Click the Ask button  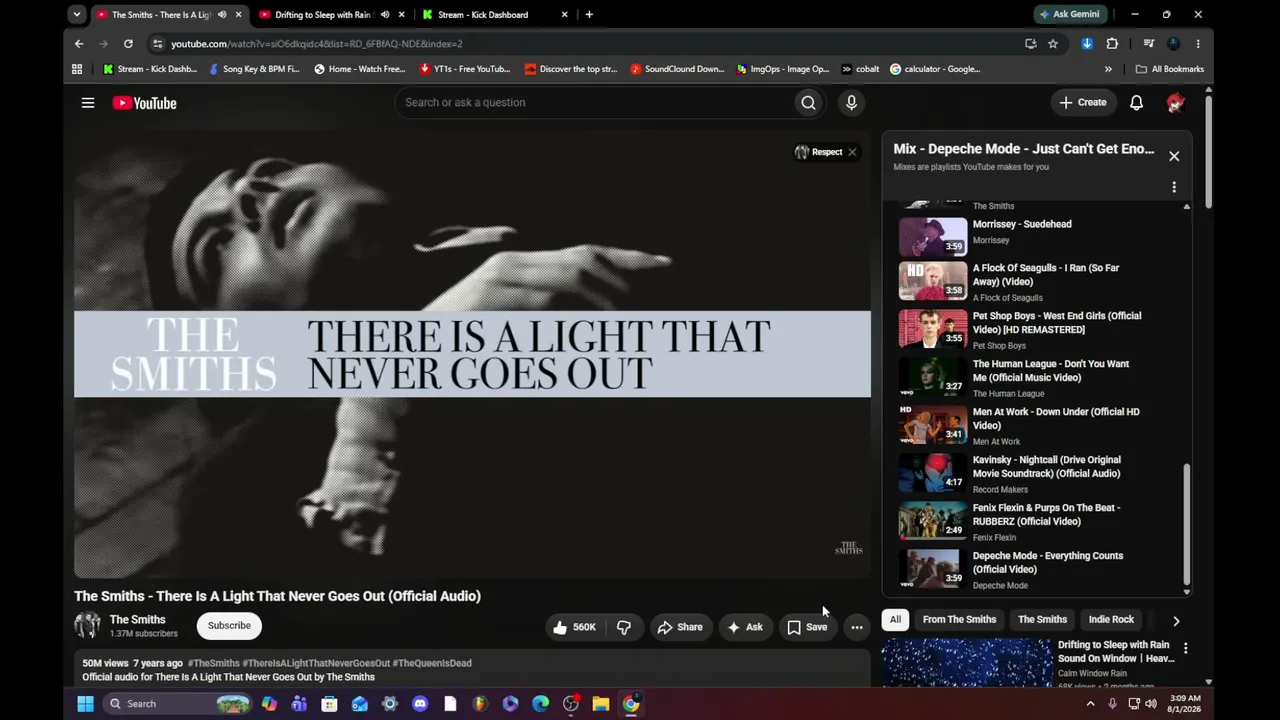[x=745, y=627]
